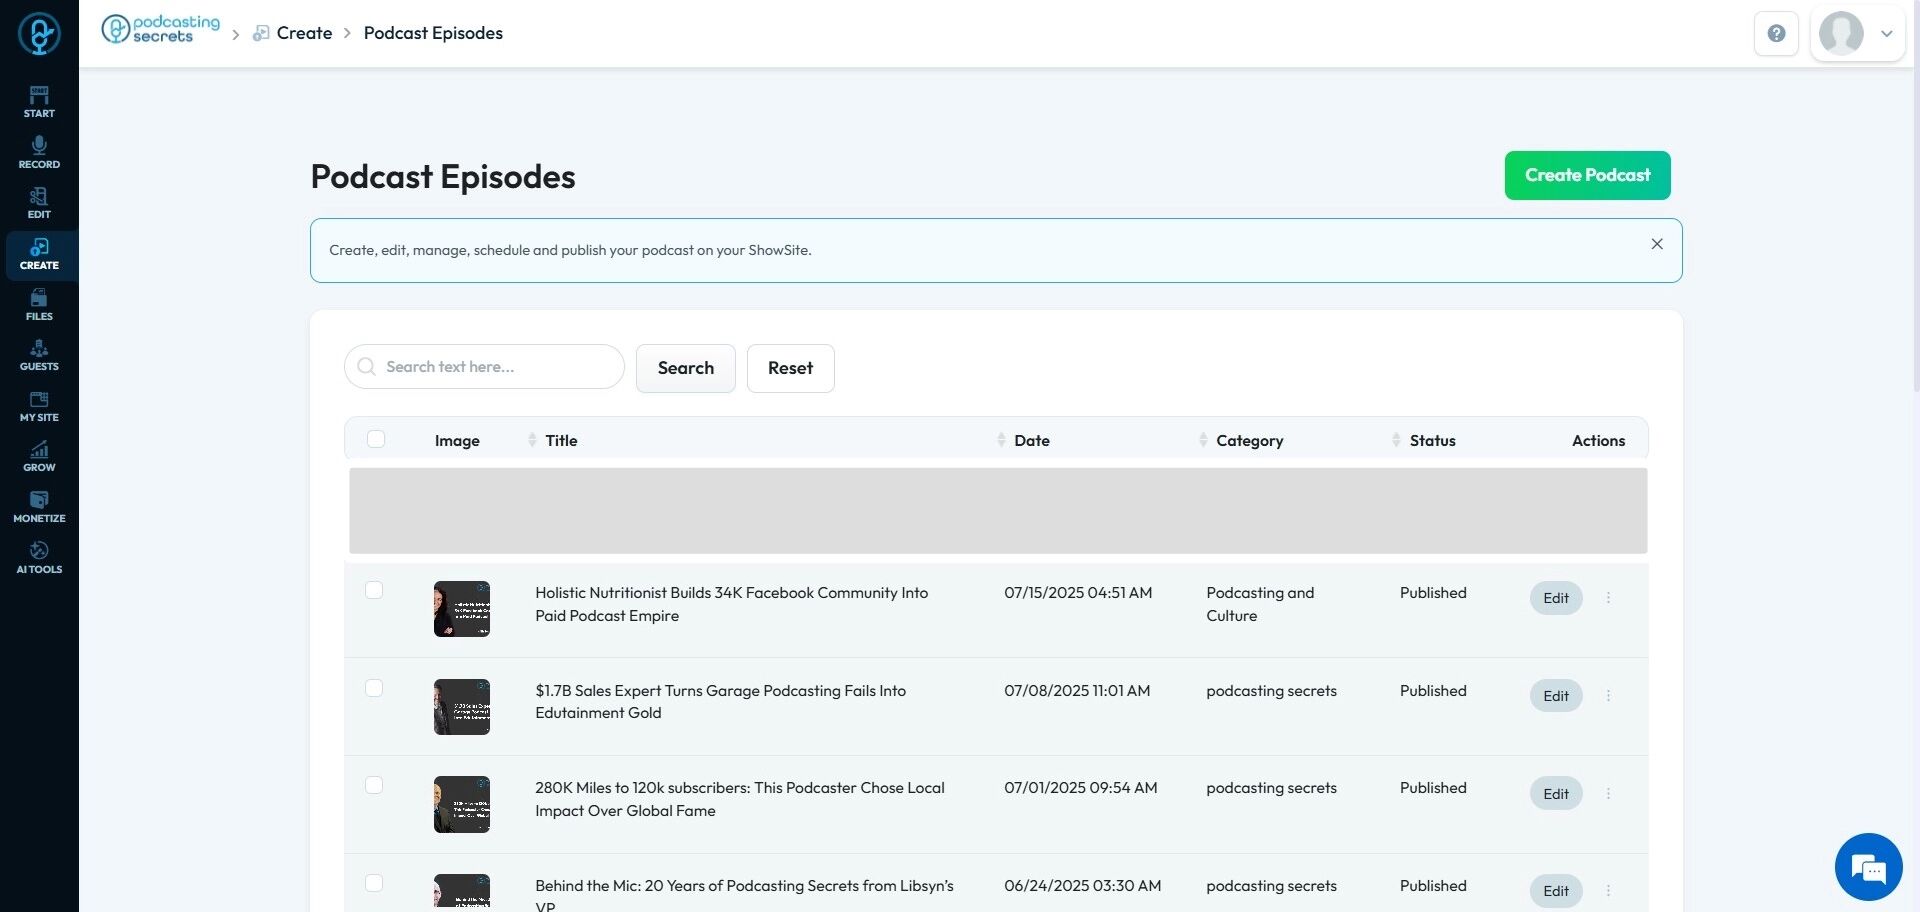Open the live chat widget

[1868, 867]
